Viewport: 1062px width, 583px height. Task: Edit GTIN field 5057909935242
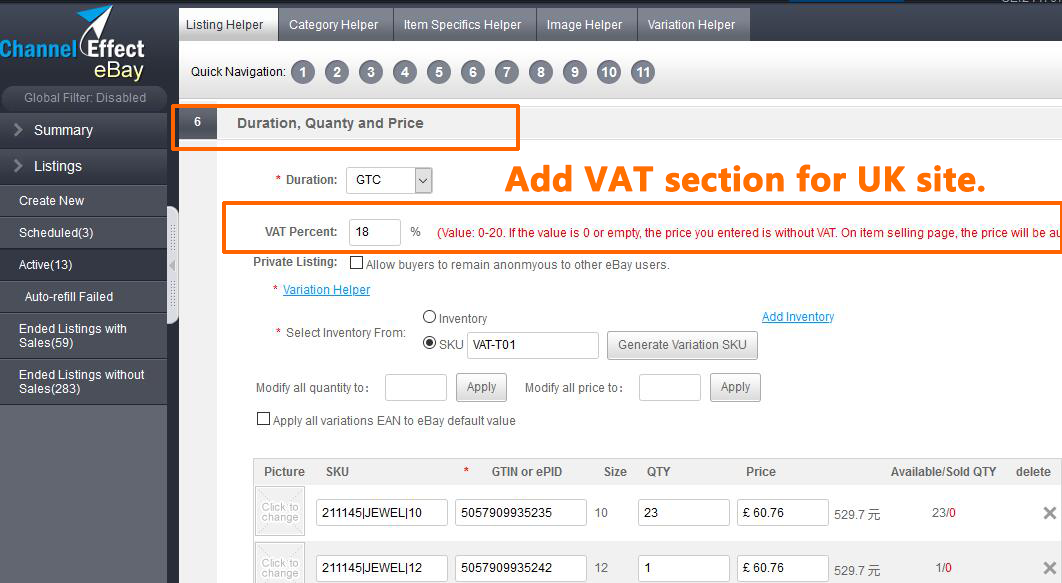click(521, 568)
